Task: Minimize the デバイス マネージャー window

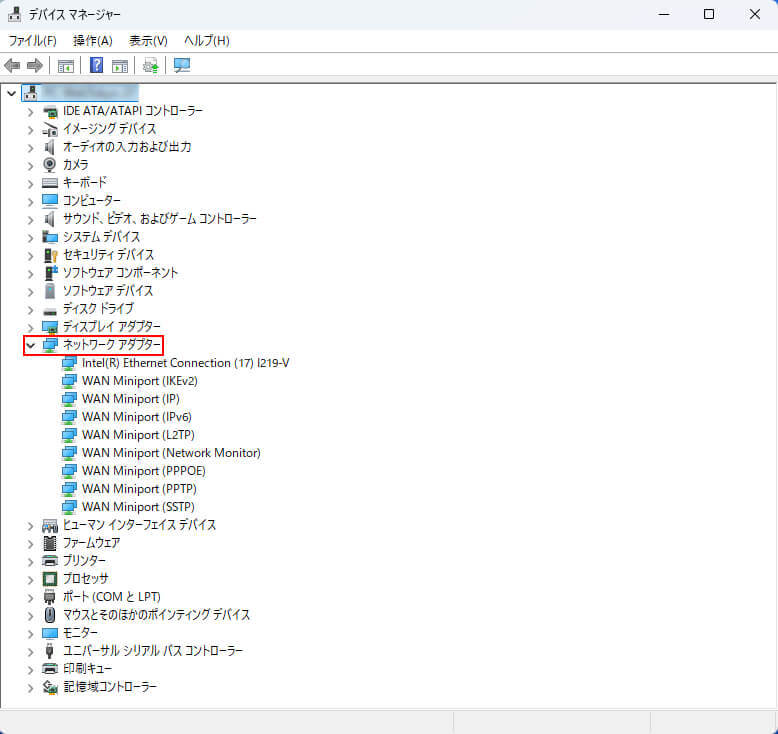Action: (x=664, y=14)
